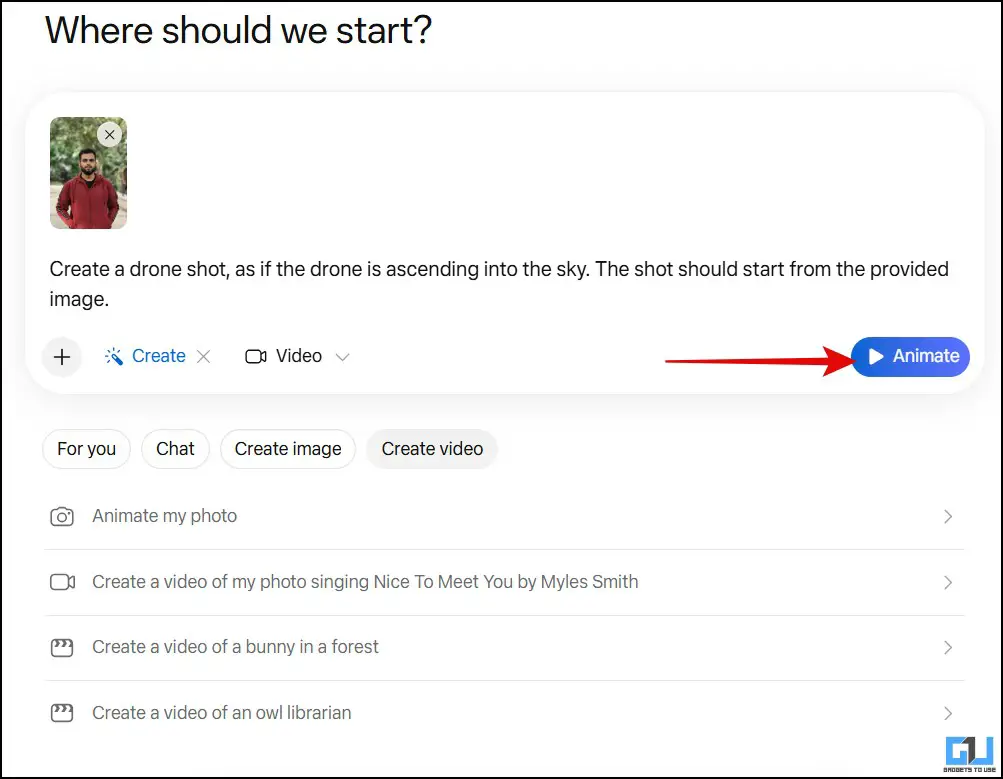Pick the Myles Smith singing video suggestion
This screenshot has height=779, width=1003.
(365, 582)
